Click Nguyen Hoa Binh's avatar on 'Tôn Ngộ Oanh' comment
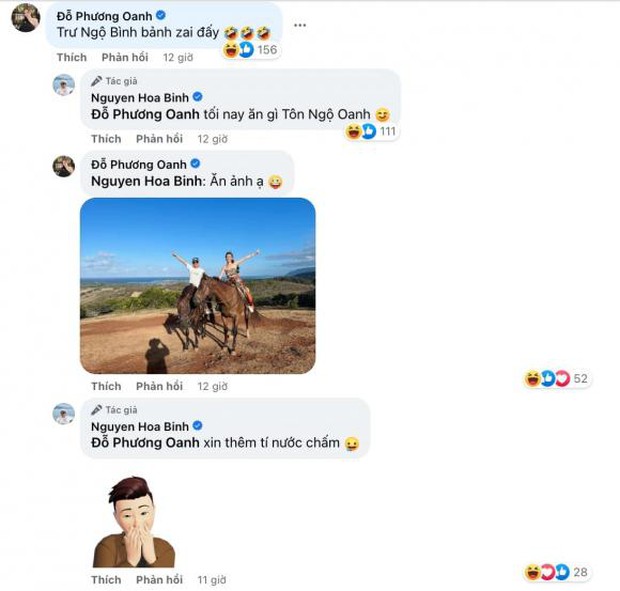 pyautogui.click(x=64, y=85)
